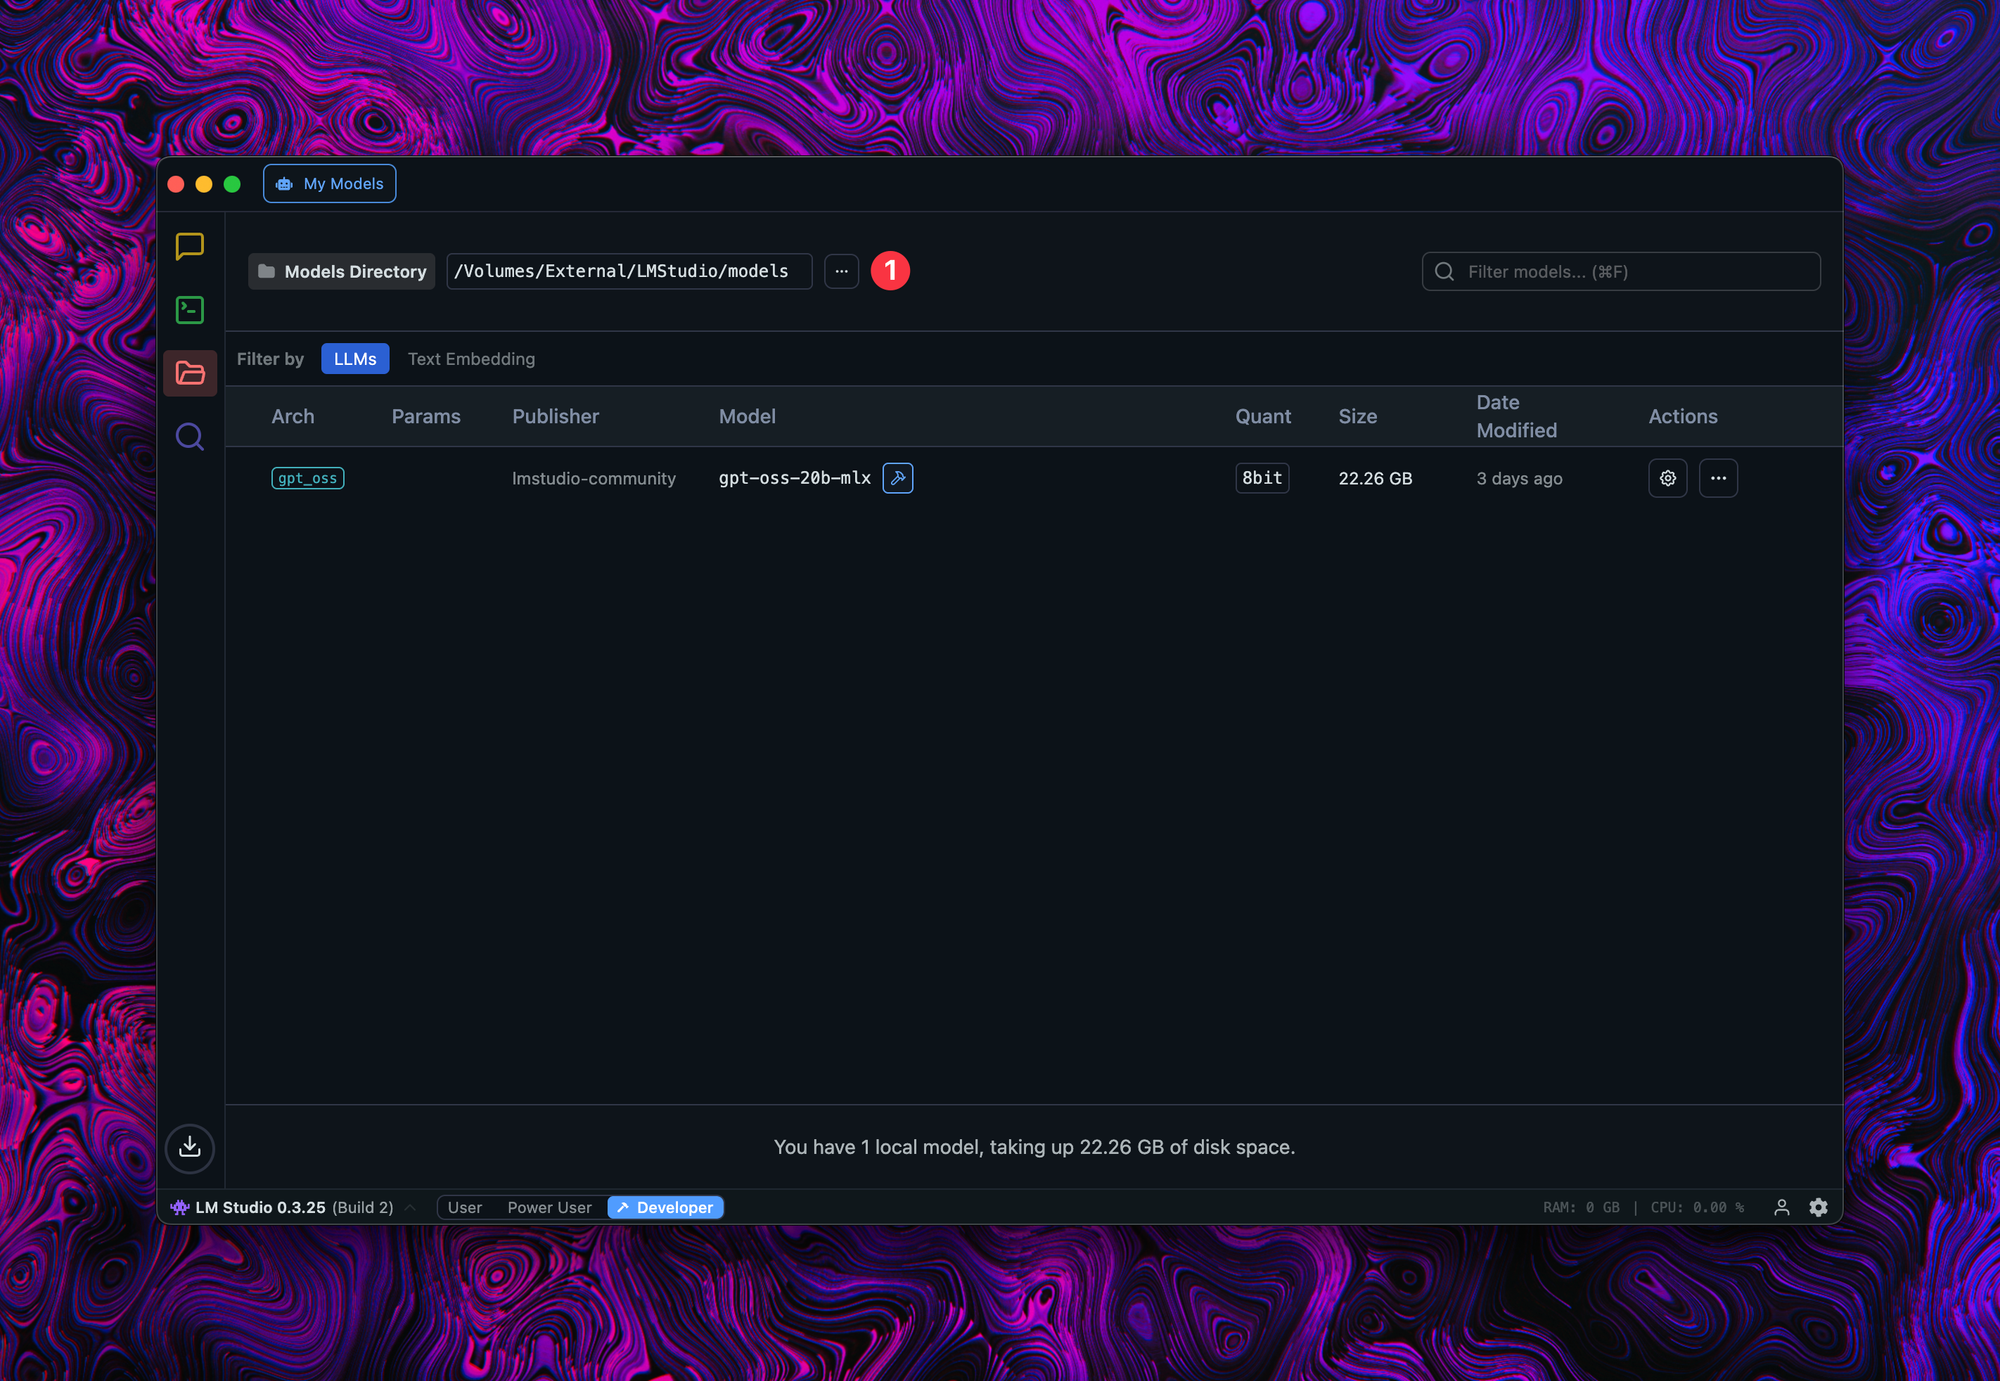
Task: Click the yellow minimize window button
Action: [x=204, y=184]
